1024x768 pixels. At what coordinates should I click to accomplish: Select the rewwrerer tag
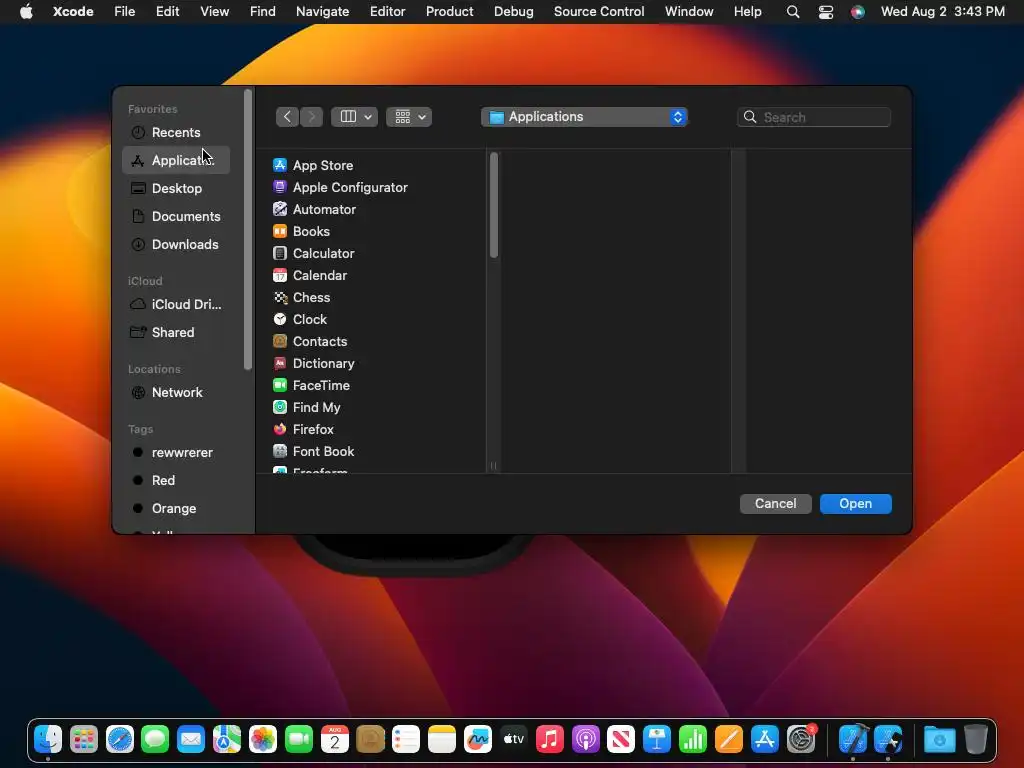(176, 453)
